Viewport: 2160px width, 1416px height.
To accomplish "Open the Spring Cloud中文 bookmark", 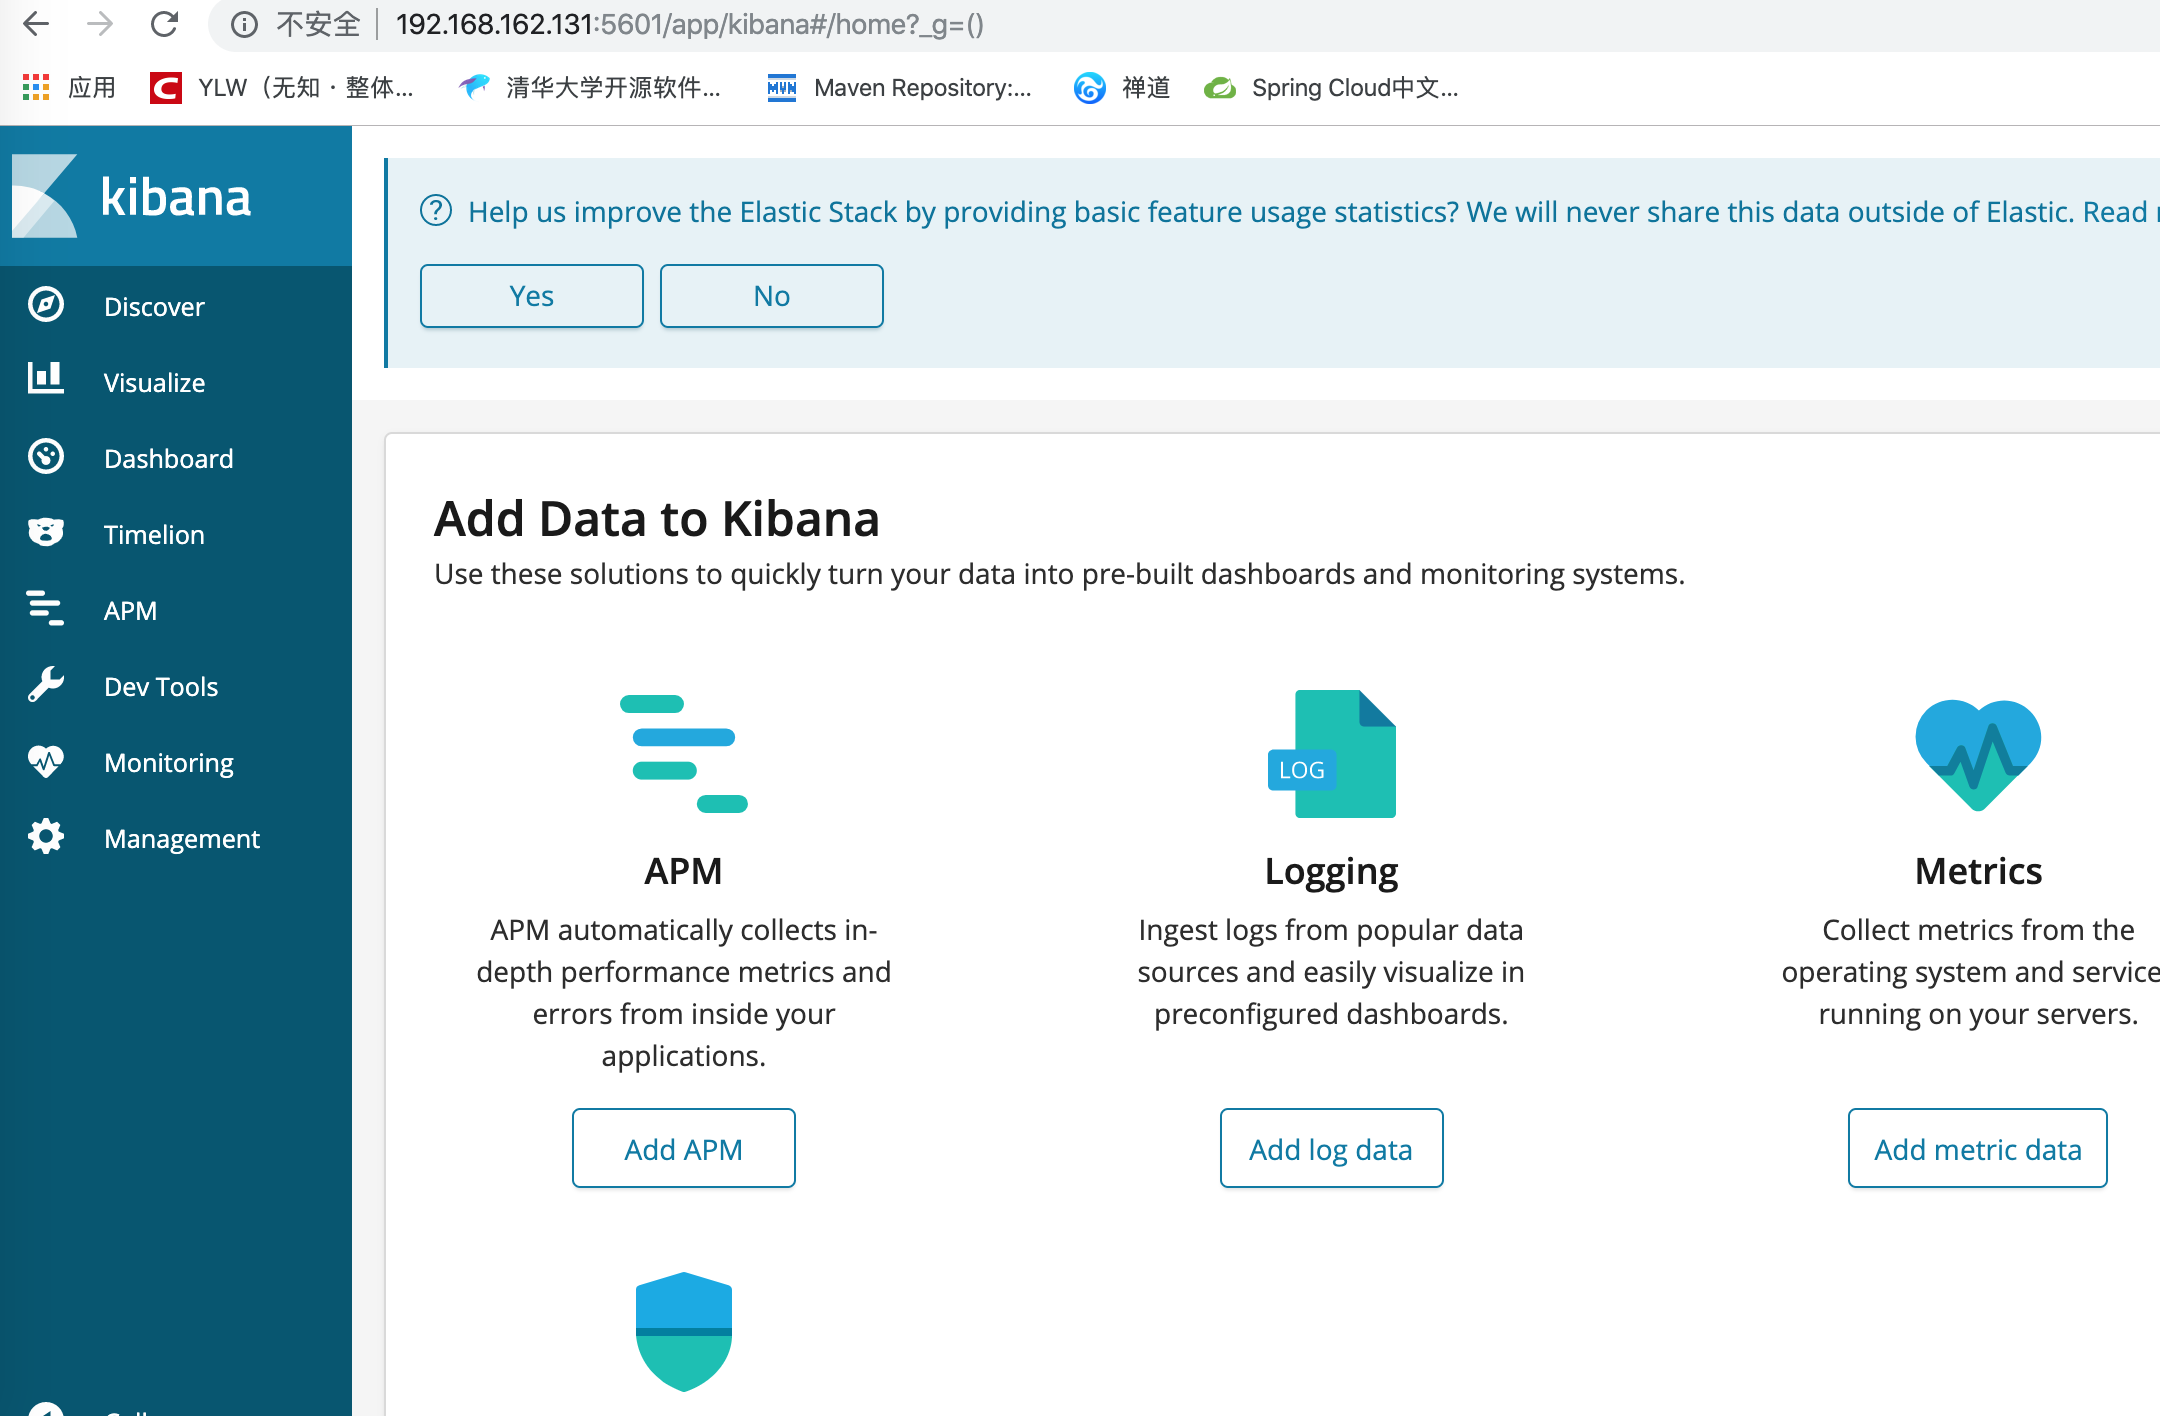I will 1332,87.
